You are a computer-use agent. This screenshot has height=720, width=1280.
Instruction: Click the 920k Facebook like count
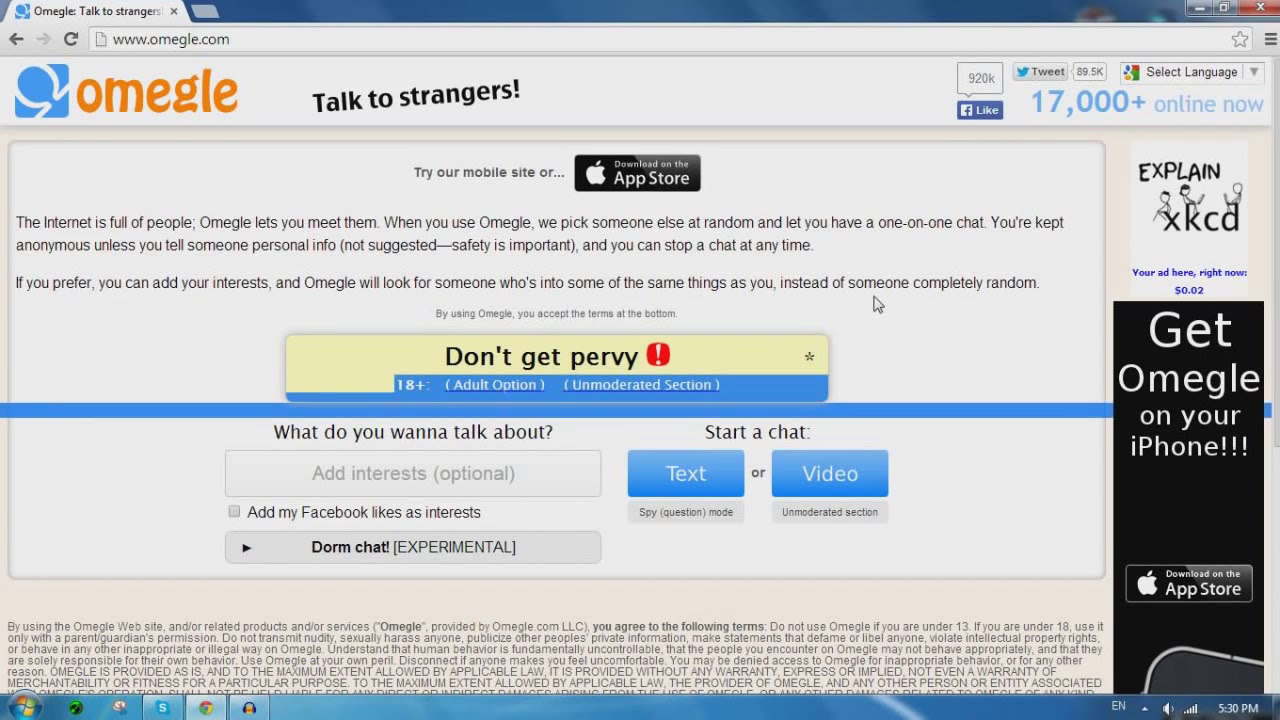pos(980,78)
